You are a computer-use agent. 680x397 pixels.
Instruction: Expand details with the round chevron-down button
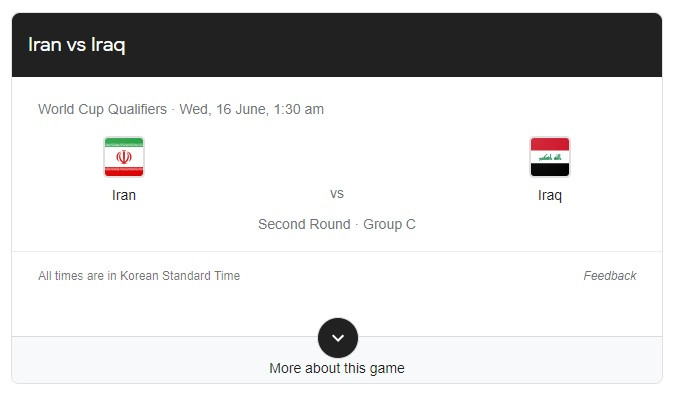tap(337, 338)
